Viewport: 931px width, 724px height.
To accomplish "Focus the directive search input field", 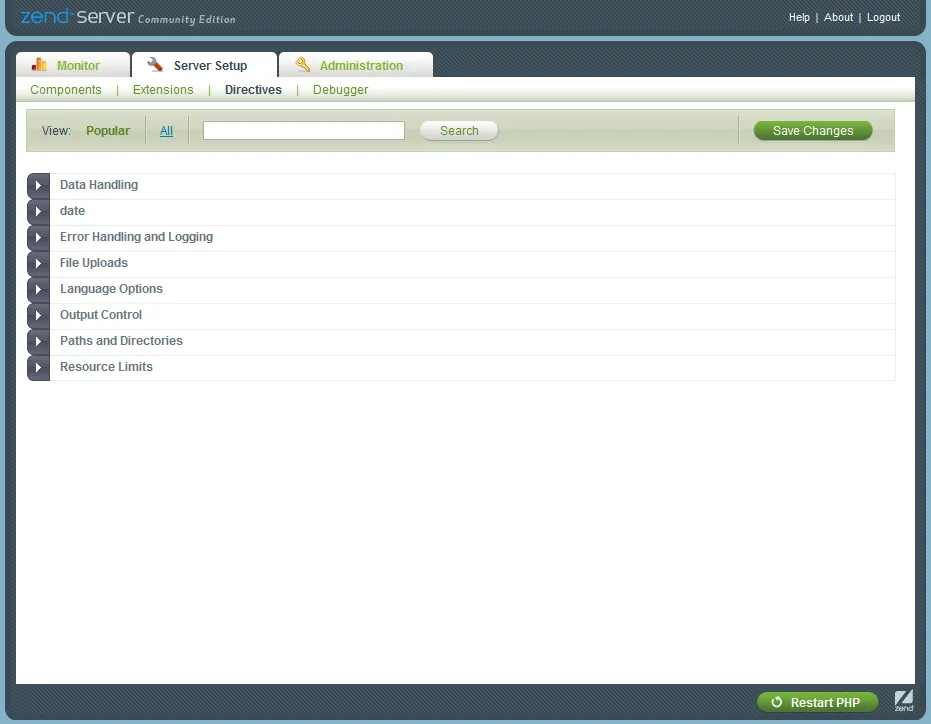I will pyautogui.click(x=304, y=131).
